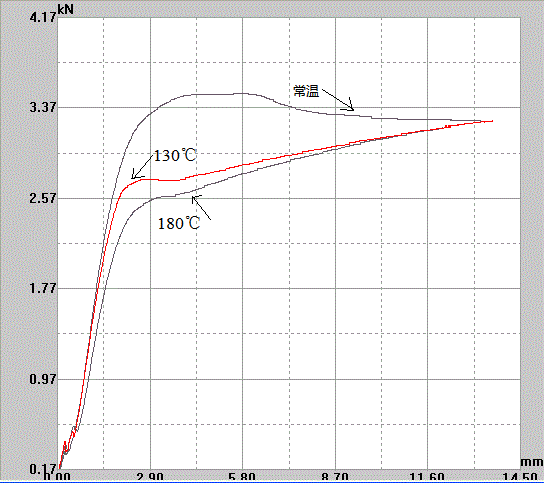544x483 pixels.
Task: Click the 3.37 y-axis value
Action: point(43,107)
